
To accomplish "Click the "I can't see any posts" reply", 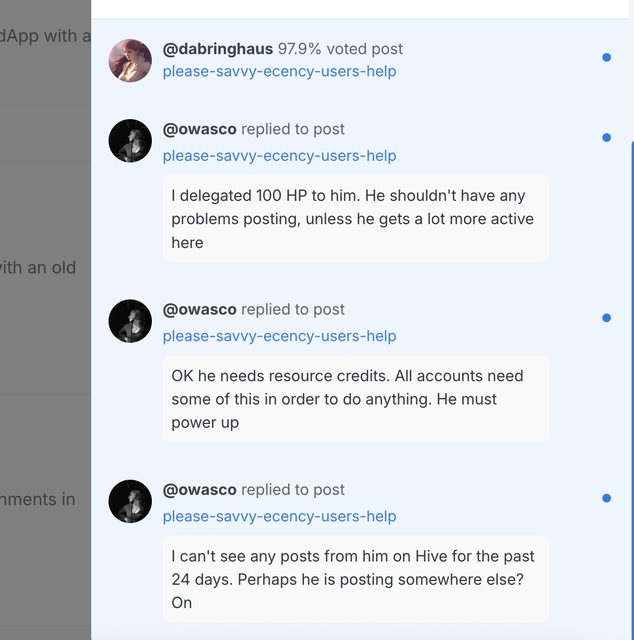I will pyautogui.click(x=355, y=579).
